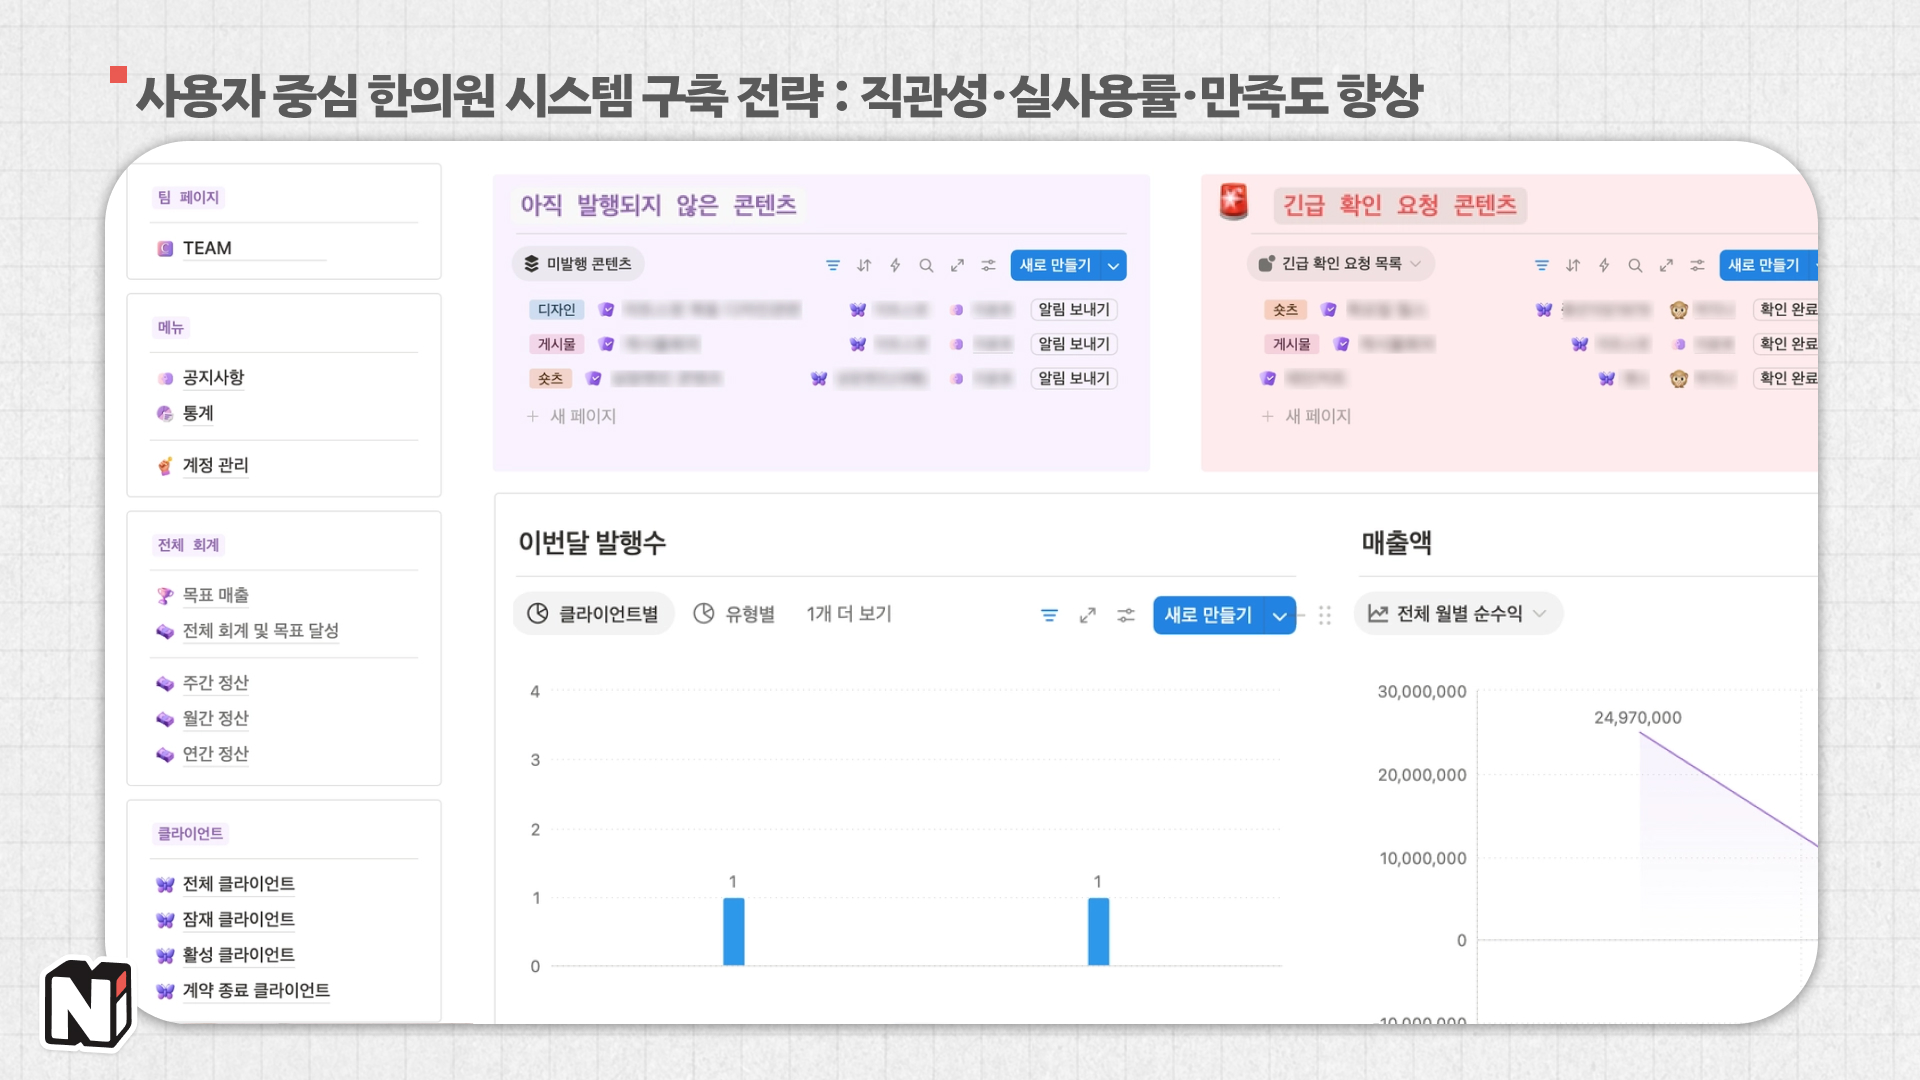The image size is (1920, 1080).
Task: Click the drag handle dots near 이번달 발행수 chart
Action: (1325, 616)
